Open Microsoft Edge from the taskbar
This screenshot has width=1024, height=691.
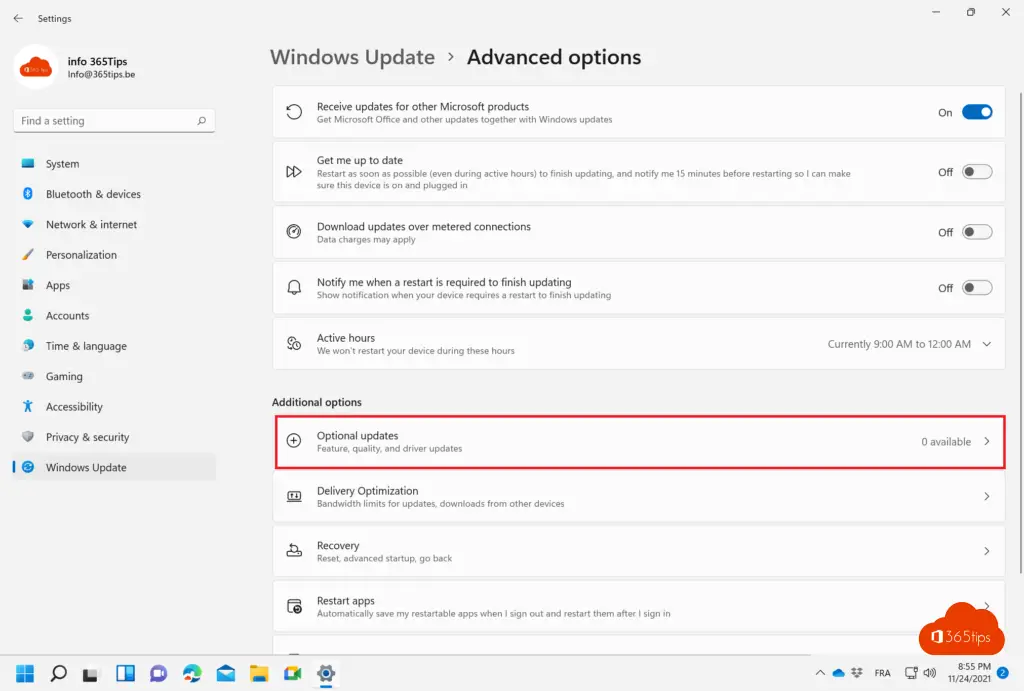tap(192, 673)
